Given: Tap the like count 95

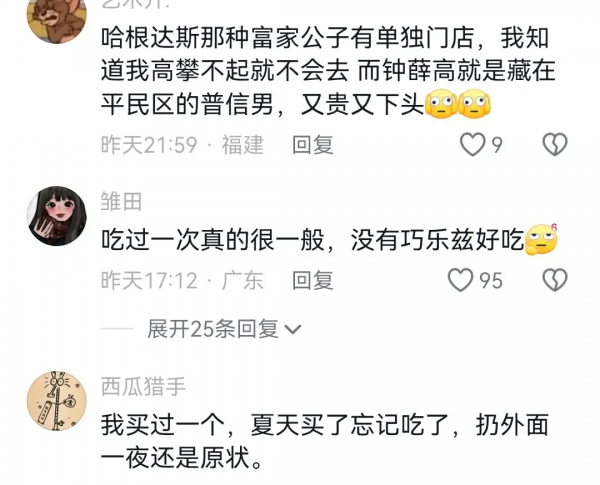Looking at the screenshot, I should point(491,280).
